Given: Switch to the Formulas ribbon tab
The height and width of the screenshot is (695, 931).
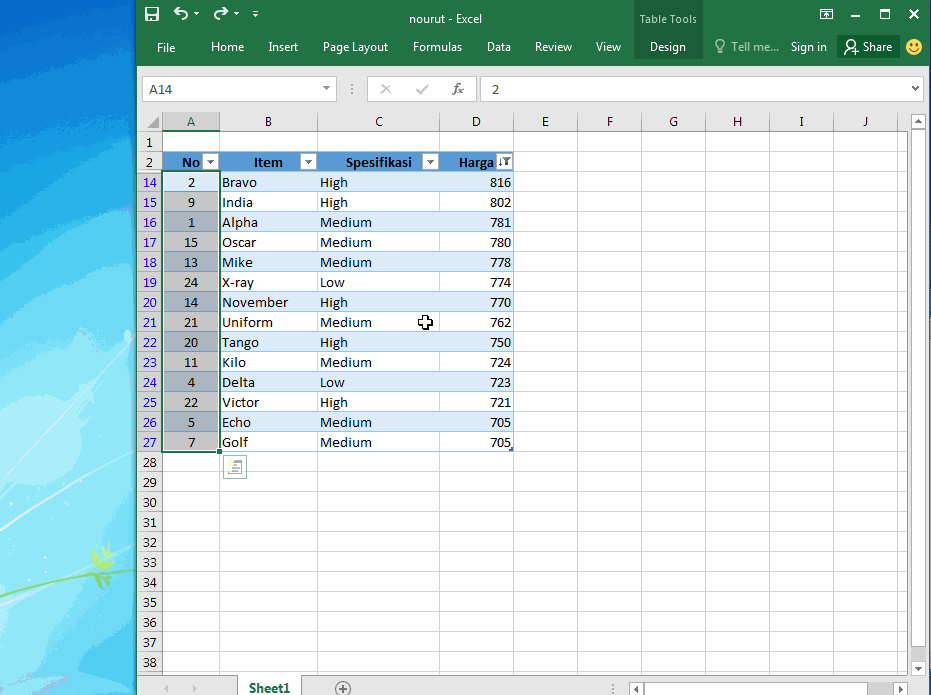Looking at the screenshot, I should point(437,46).
